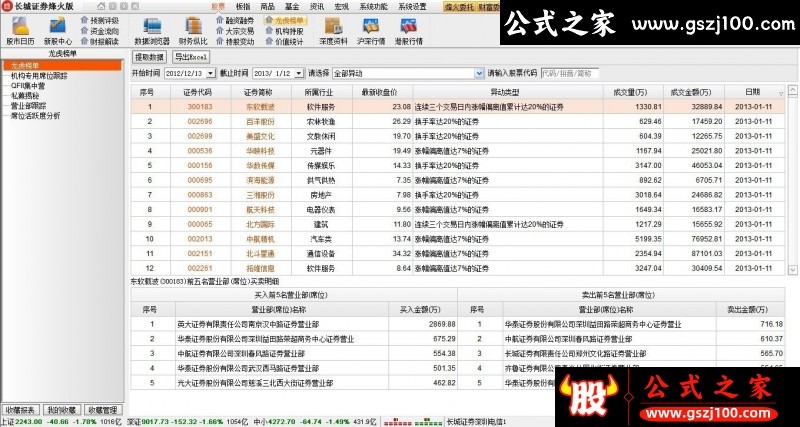This screenshot has height=427, width=800.
Task: Open the 财务纵比 financial comparison icon
Action: 193,31
